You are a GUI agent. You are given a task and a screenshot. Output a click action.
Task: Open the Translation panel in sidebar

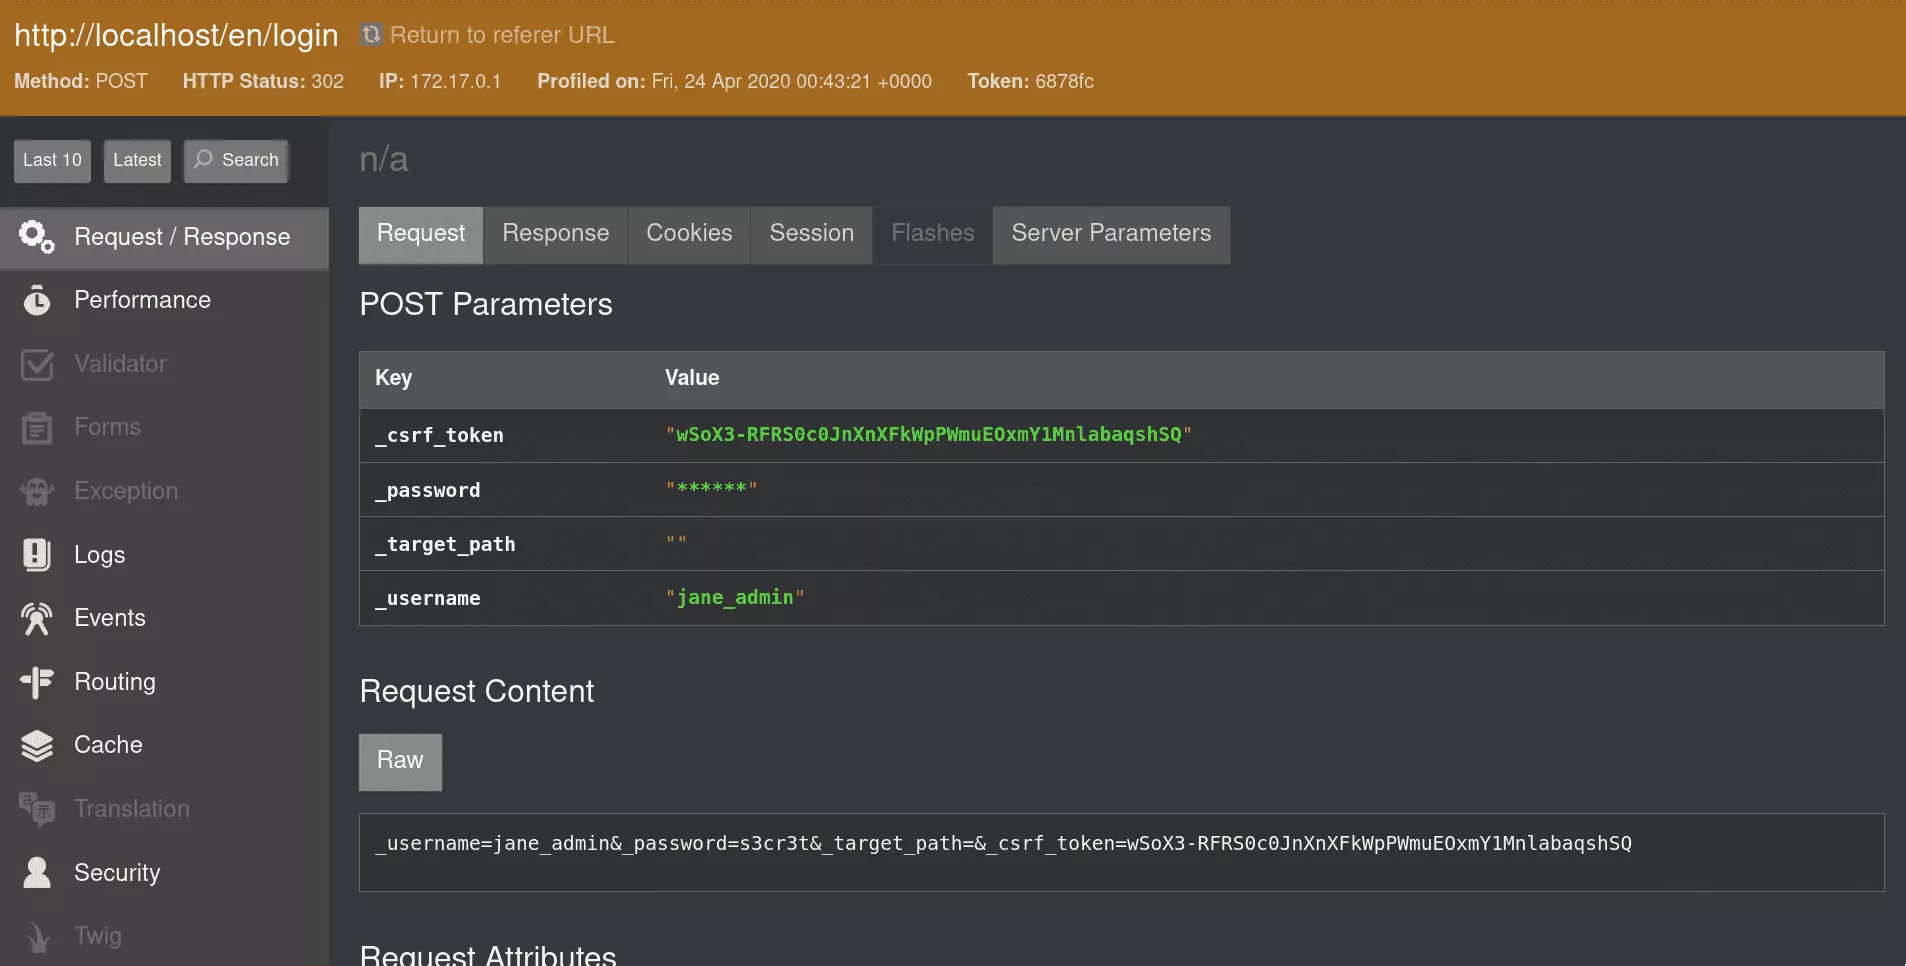point(131,809)
